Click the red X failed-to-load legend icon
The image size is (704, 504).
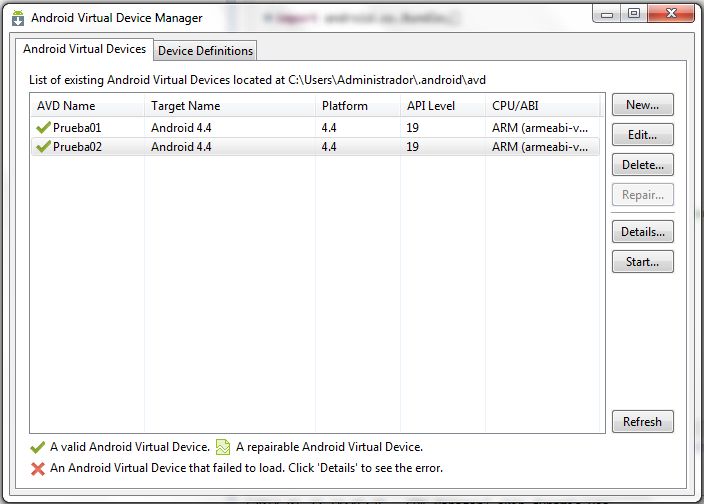[x=38, y=469]
